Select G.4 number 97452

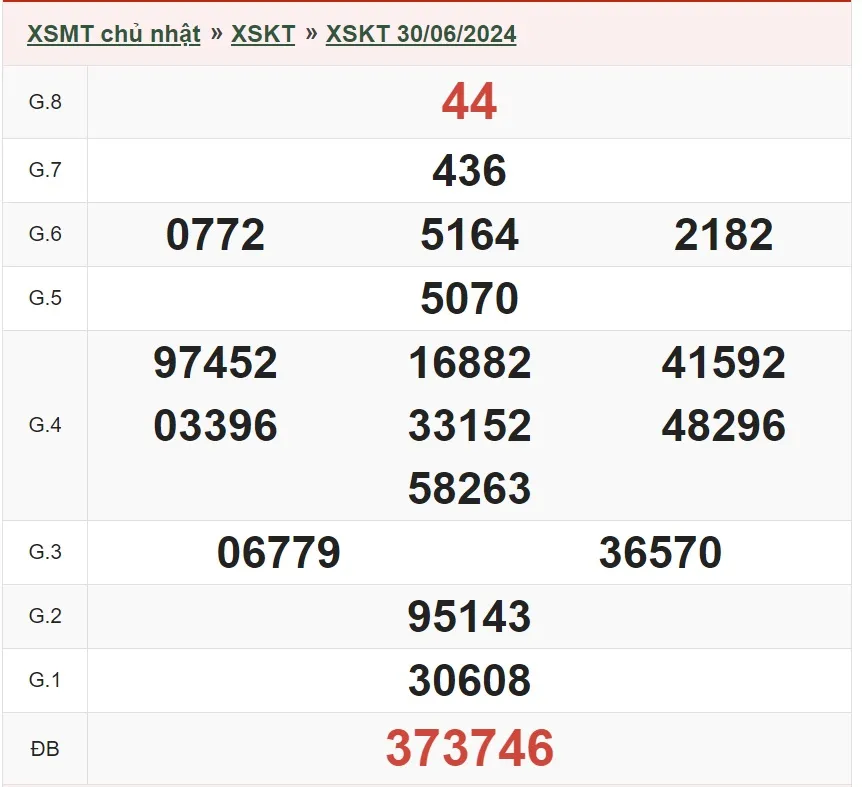click(x=215, y=363)
